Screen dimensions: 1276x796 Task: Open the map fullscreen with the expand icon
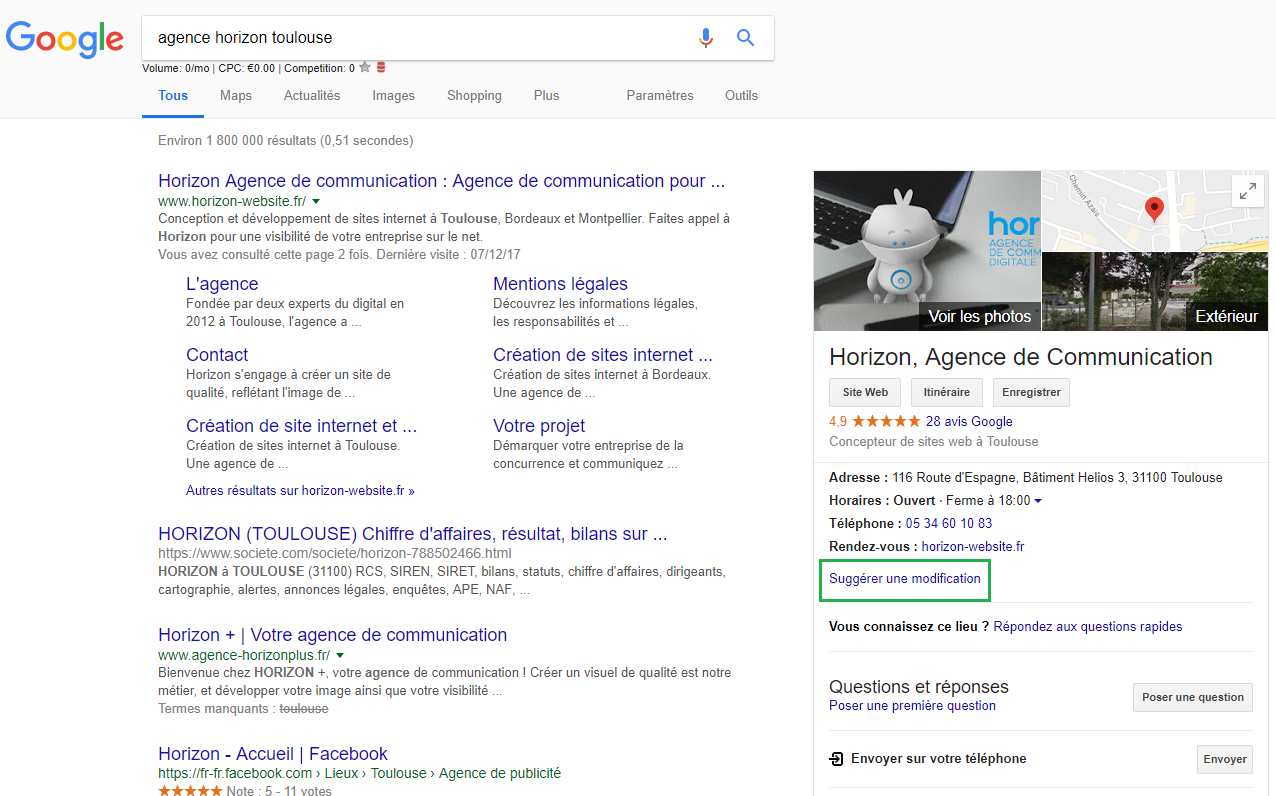[1248, 190]
